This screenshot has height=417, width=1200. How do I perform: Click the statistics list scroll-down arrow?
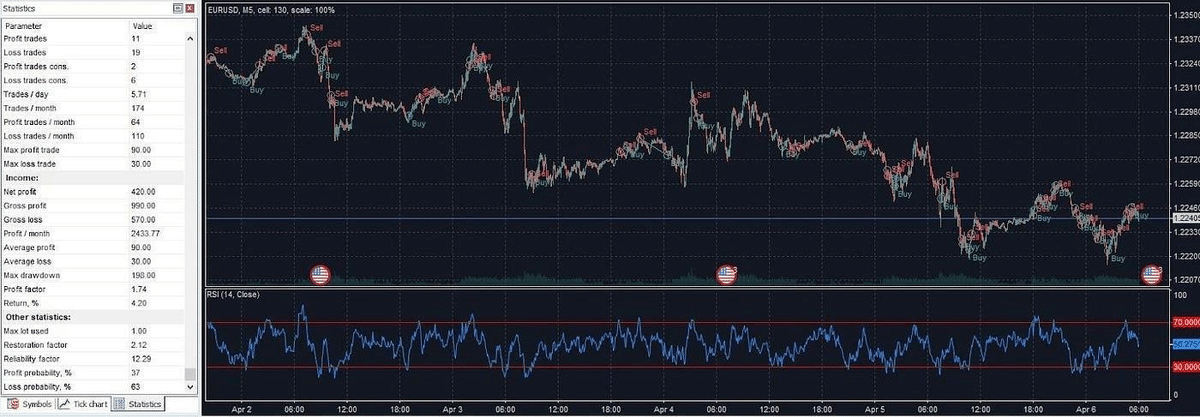190,386
